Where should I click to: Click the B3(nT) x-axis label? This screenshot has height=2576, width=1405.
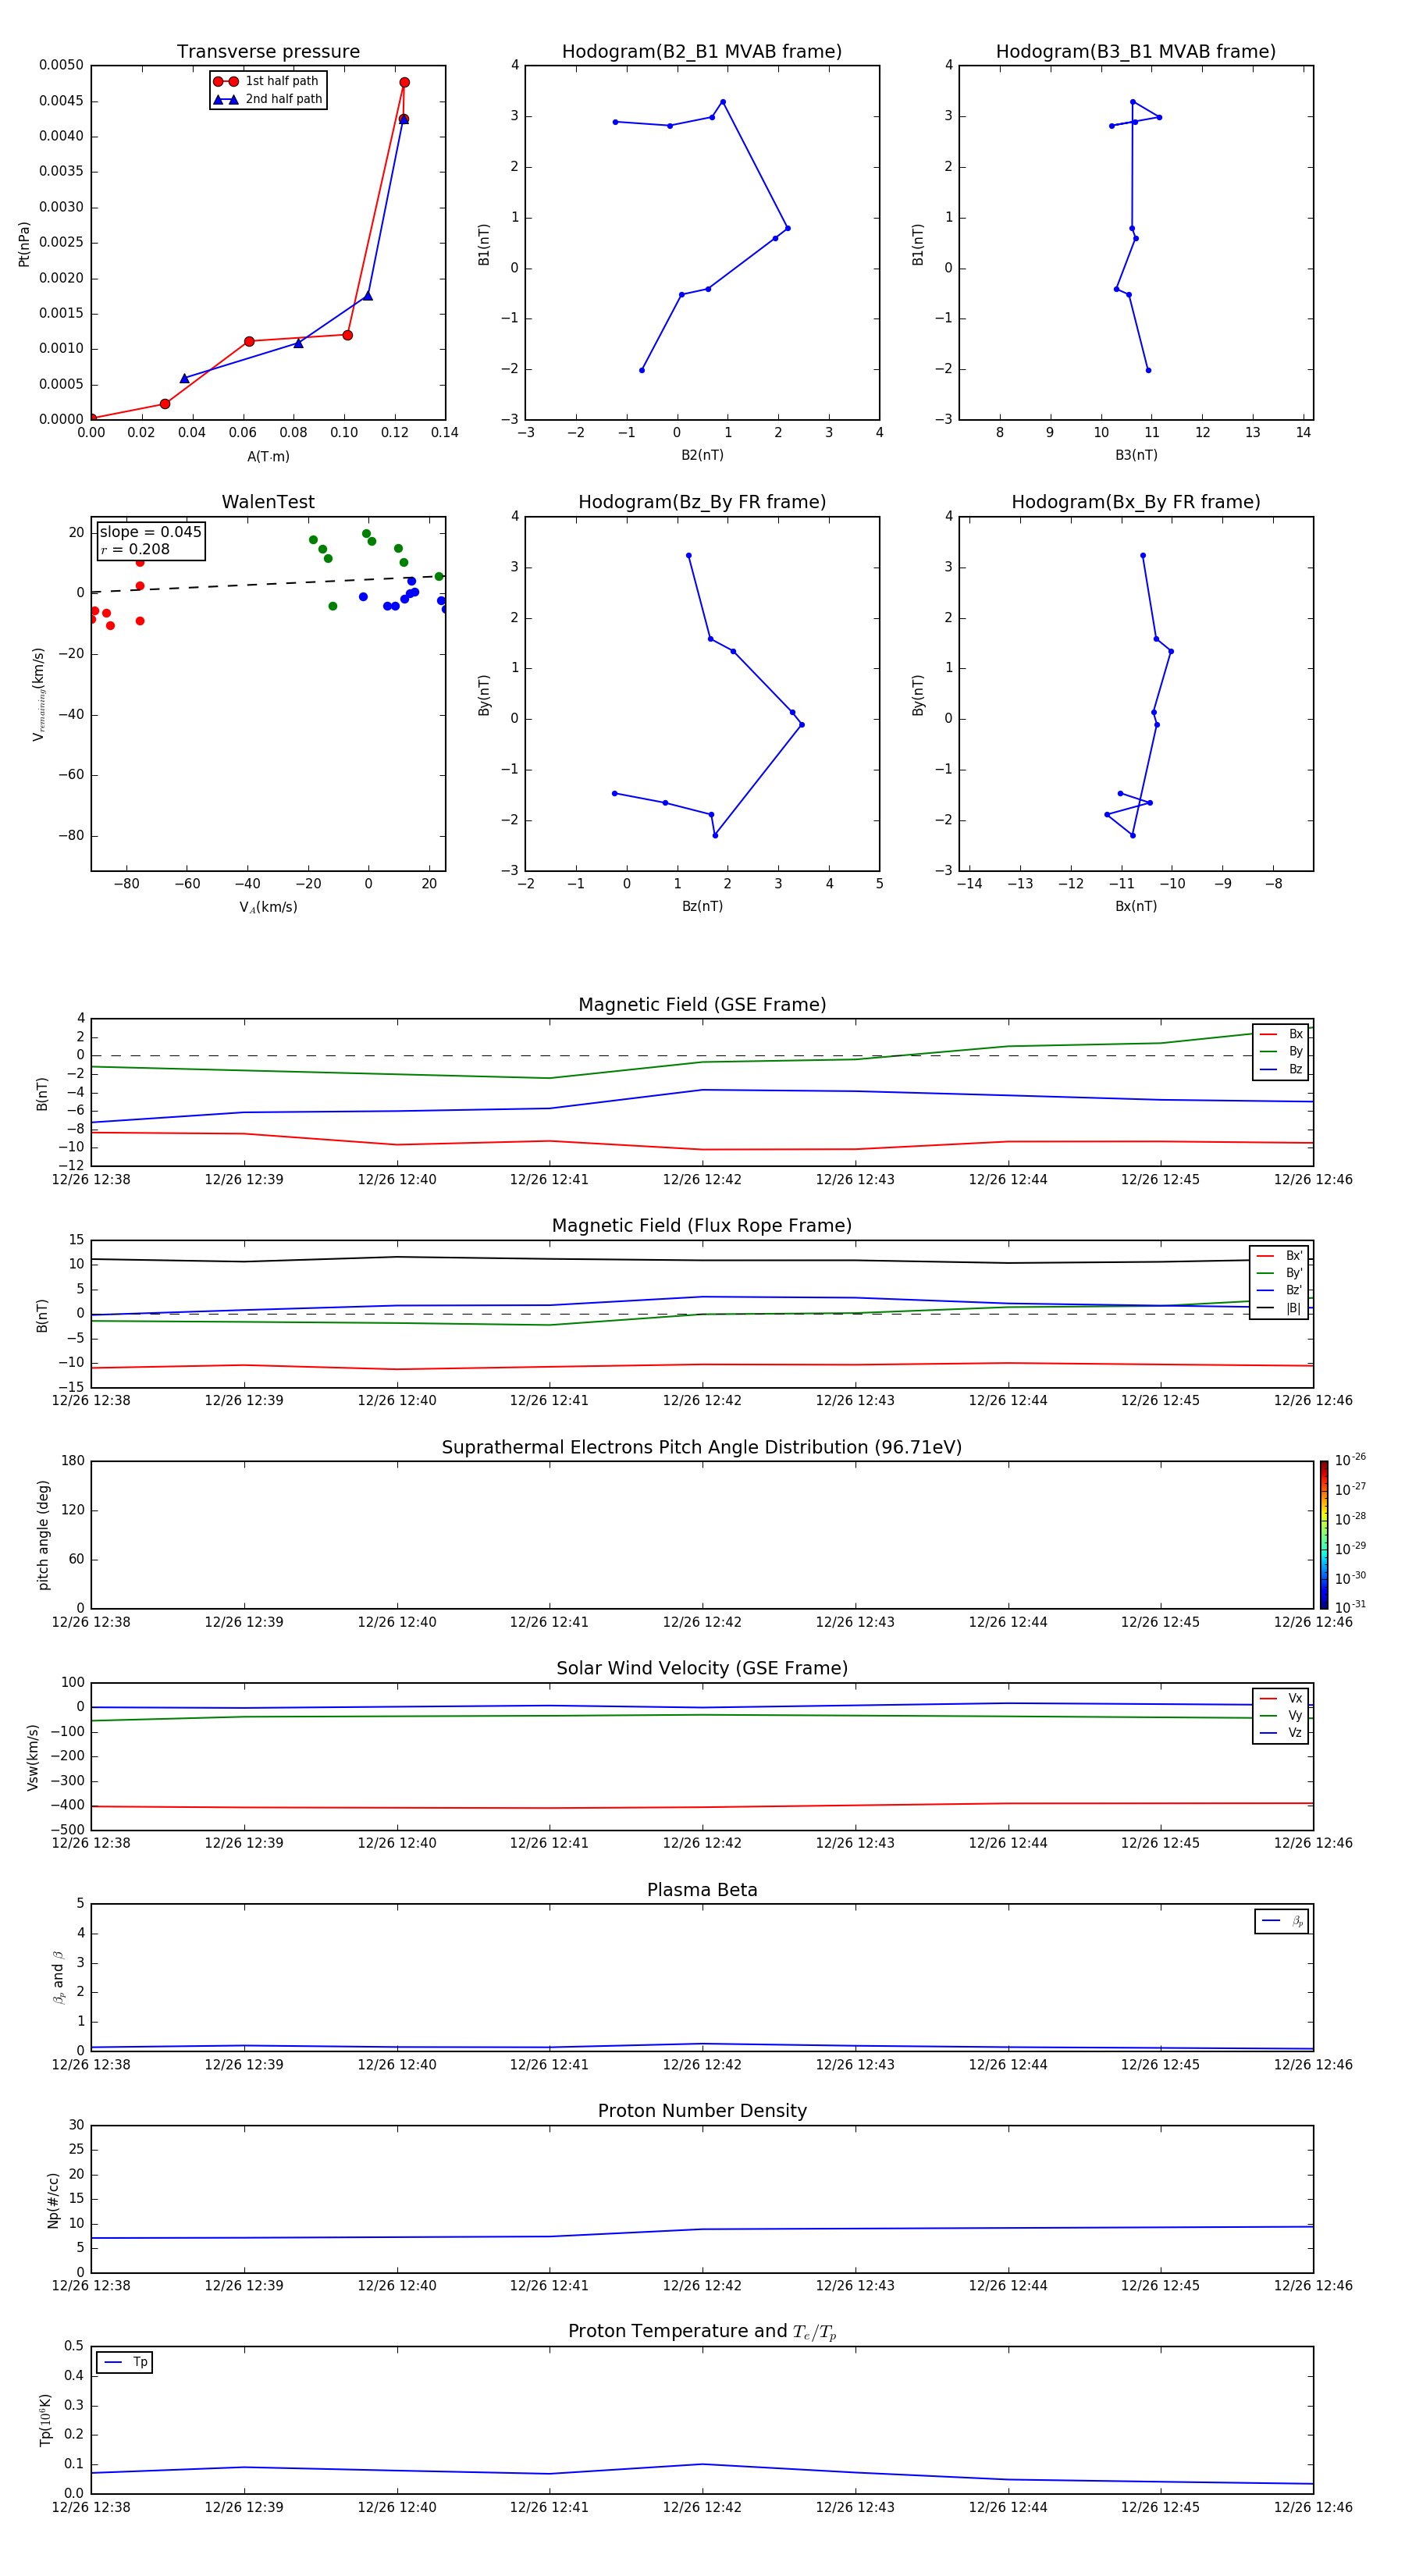1136,455
